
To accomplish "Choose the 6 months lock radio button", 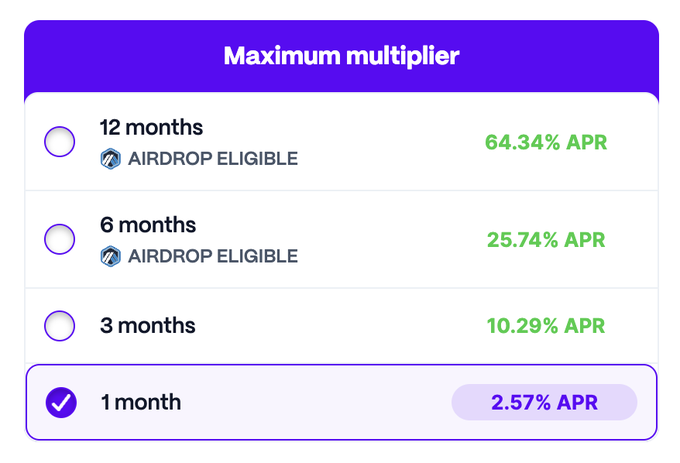I will pyautogui.click(x=60, y=239).
